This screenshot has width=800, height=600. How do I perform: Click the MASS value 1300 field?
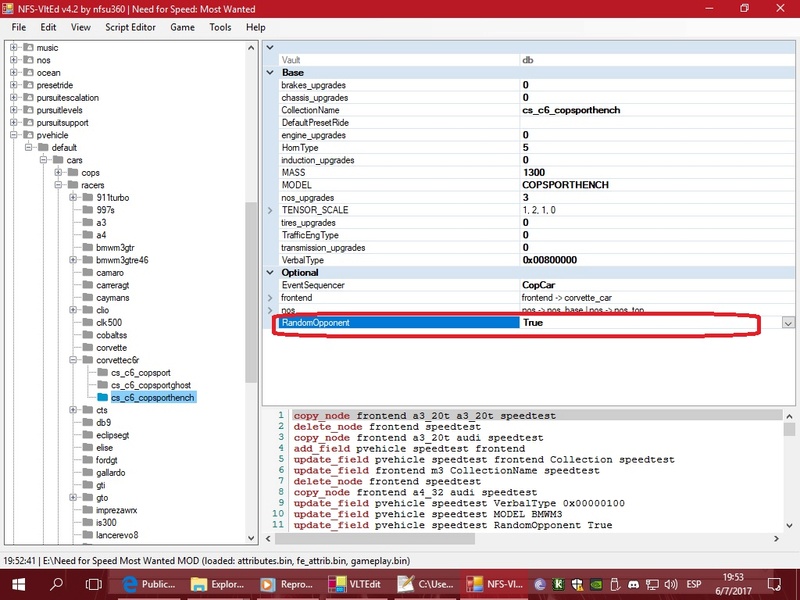click(x=657, y=172)
